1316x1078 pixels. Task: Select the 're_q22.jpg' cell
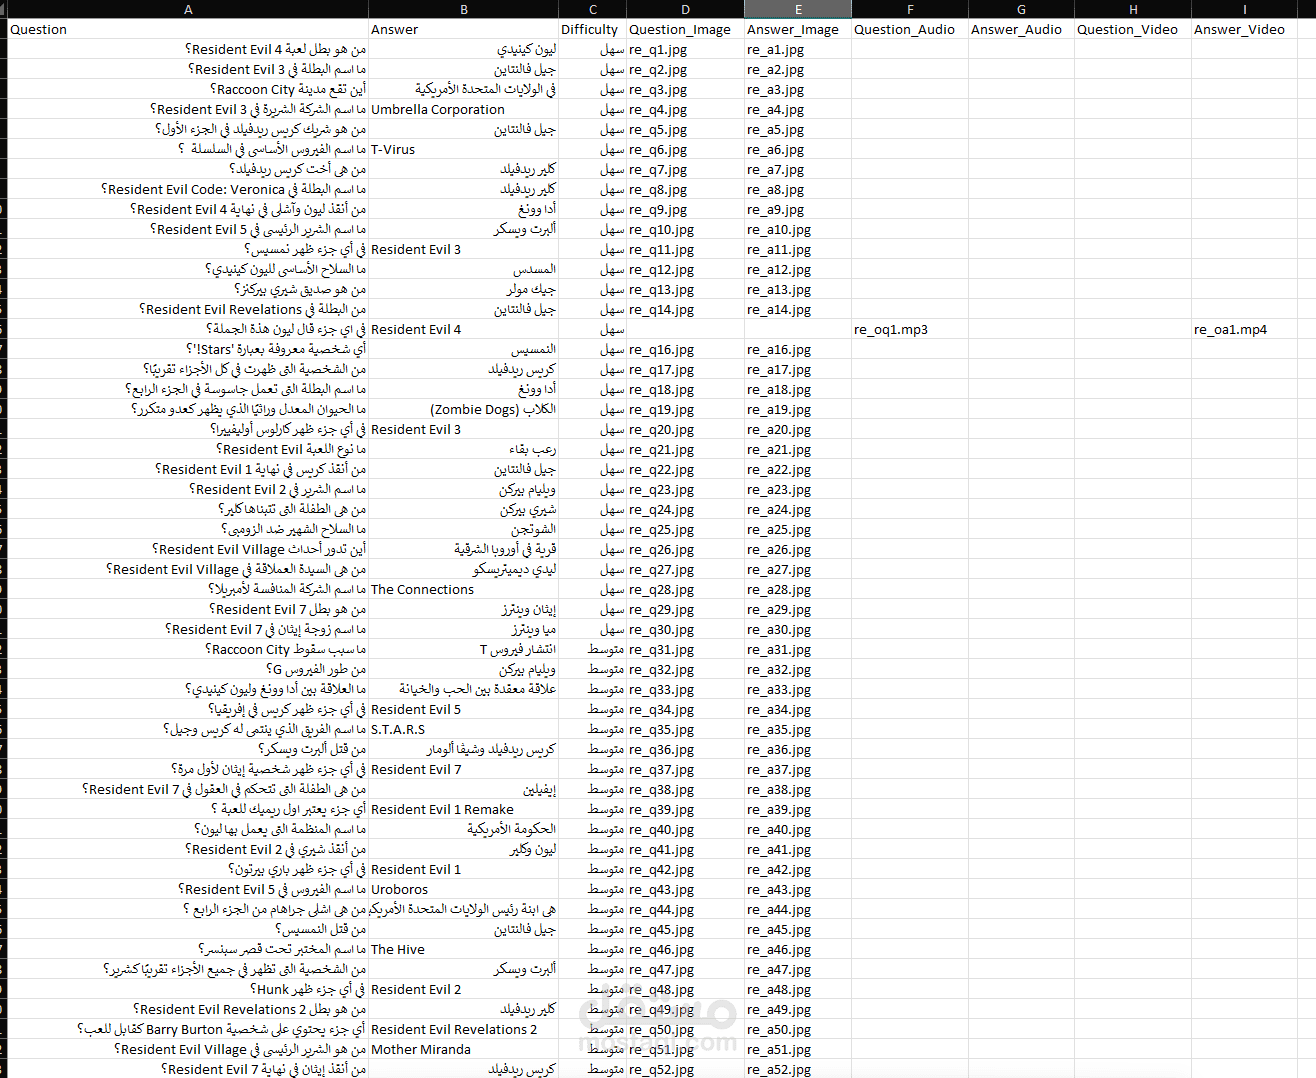point(685,469)
